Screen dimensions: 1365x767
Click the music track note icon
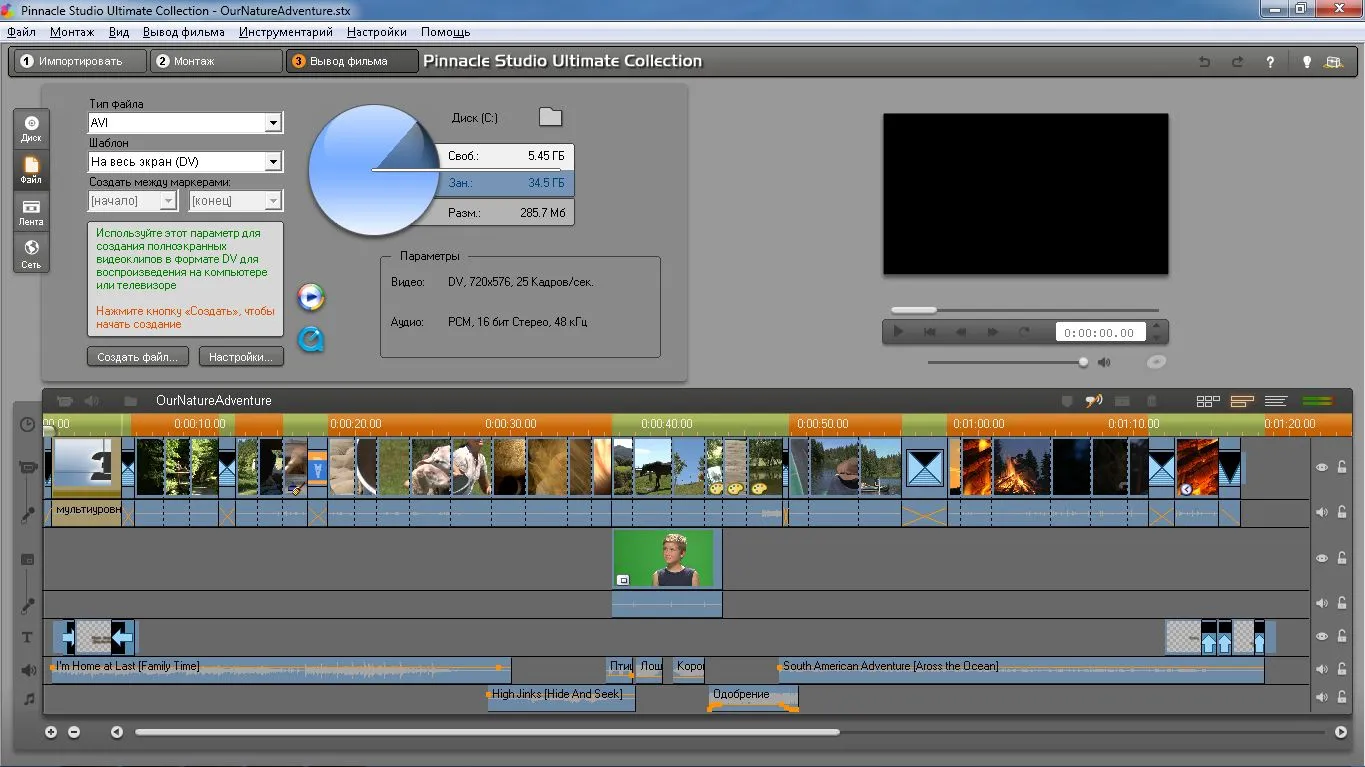[29, 698]
